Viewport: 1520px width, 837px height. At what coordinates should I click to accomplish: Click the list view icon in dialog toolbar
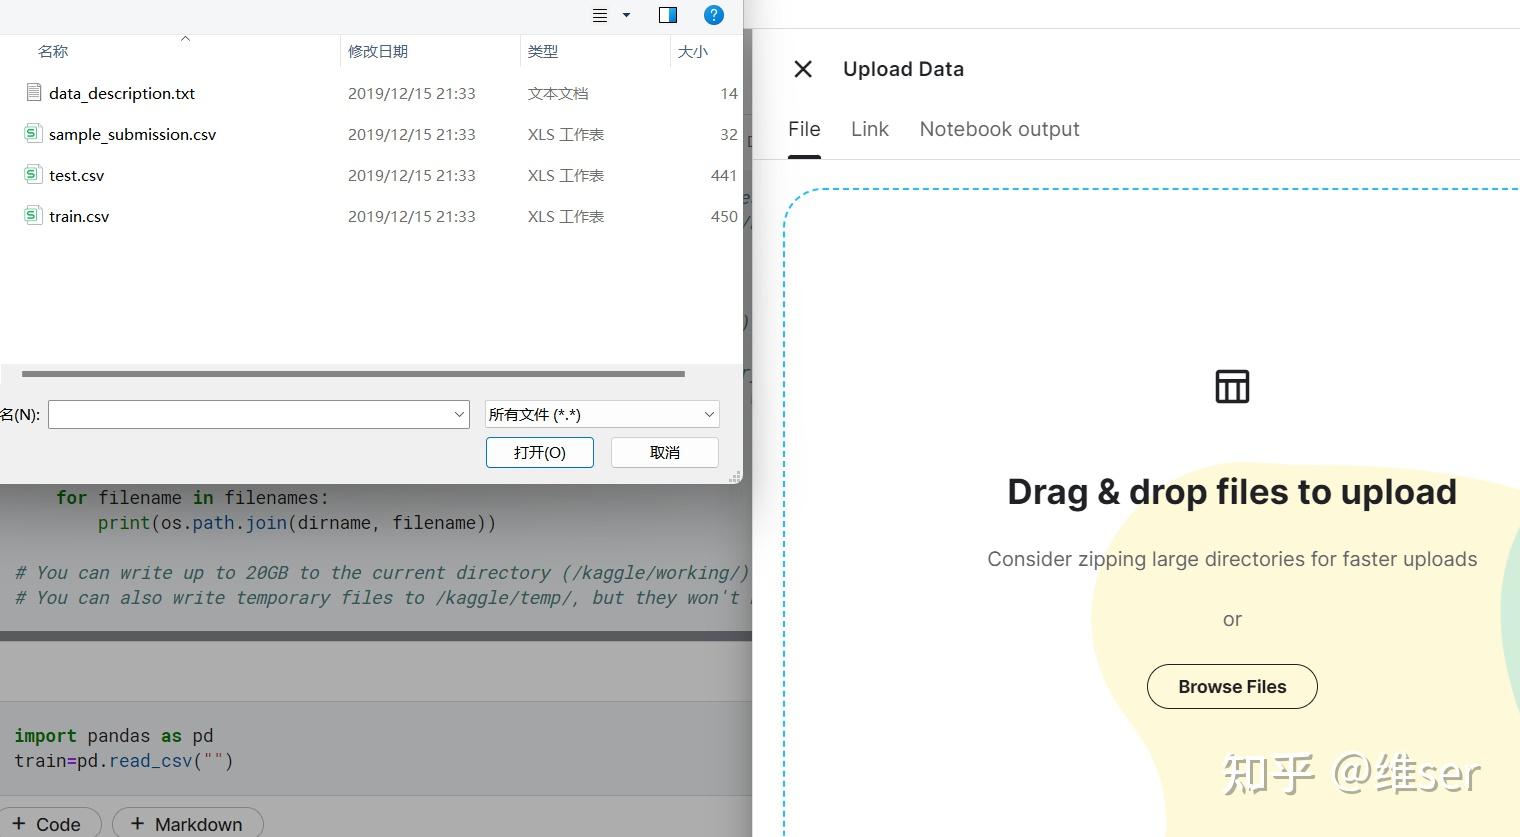pyautogui.click(x=598, y=14)
